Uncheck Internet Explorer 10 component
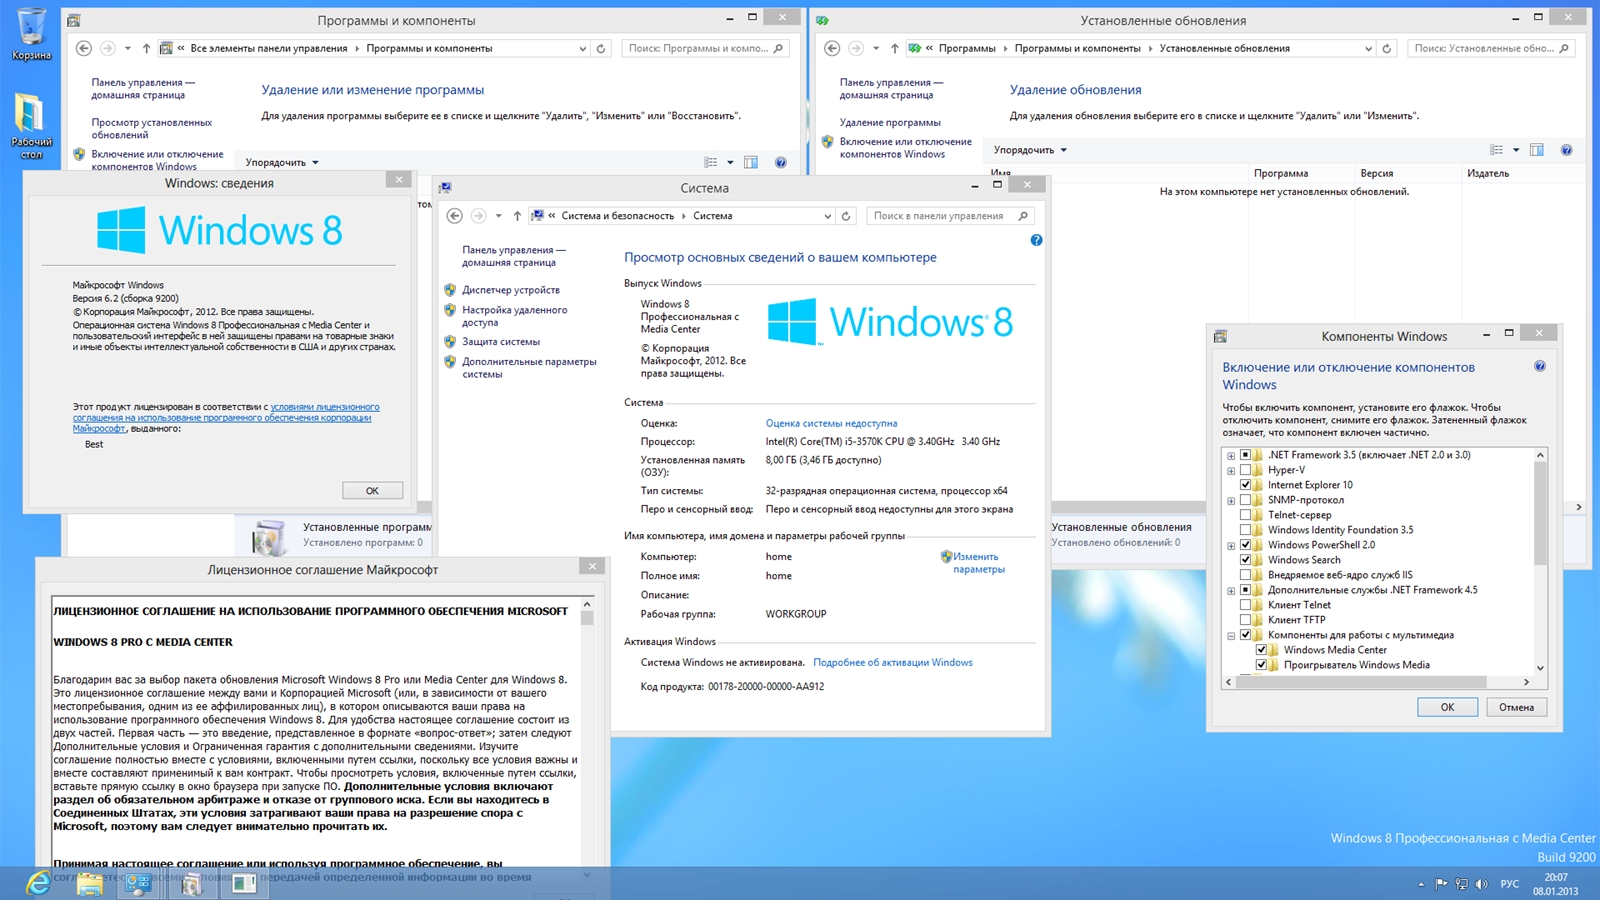The image size is (1600, 900). tap(1245, 485)
